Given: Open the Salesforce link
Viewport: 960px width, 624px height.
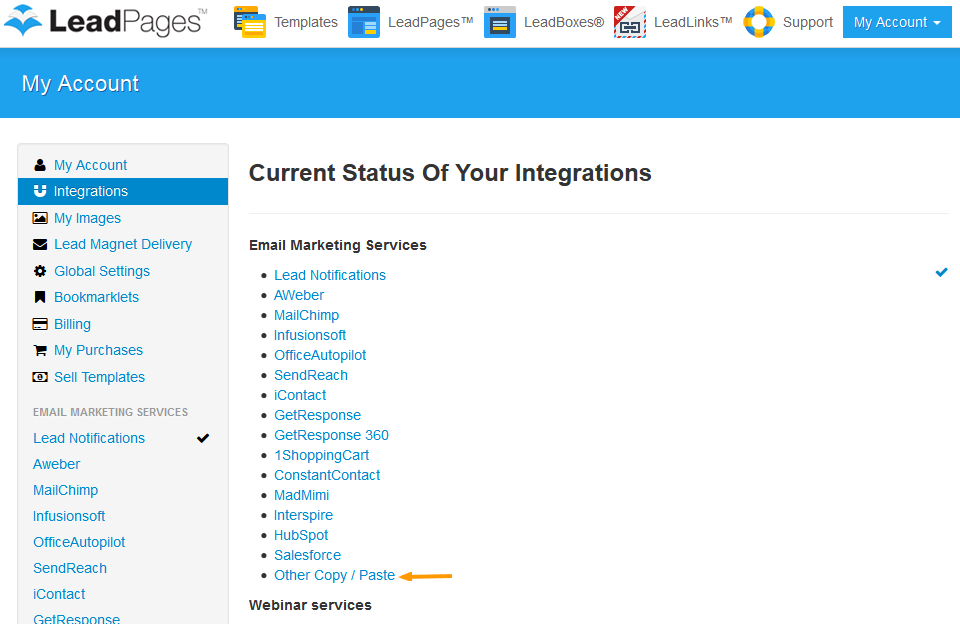Looking at the screenshot, I should click(307, 555).
